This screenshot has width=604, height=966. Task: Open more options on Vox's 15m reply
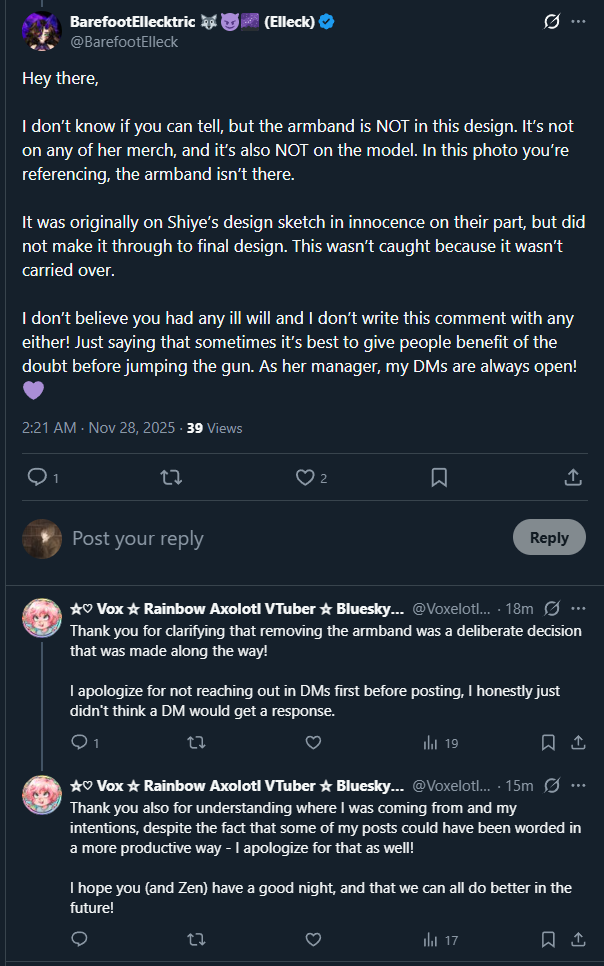pos(579,785)
